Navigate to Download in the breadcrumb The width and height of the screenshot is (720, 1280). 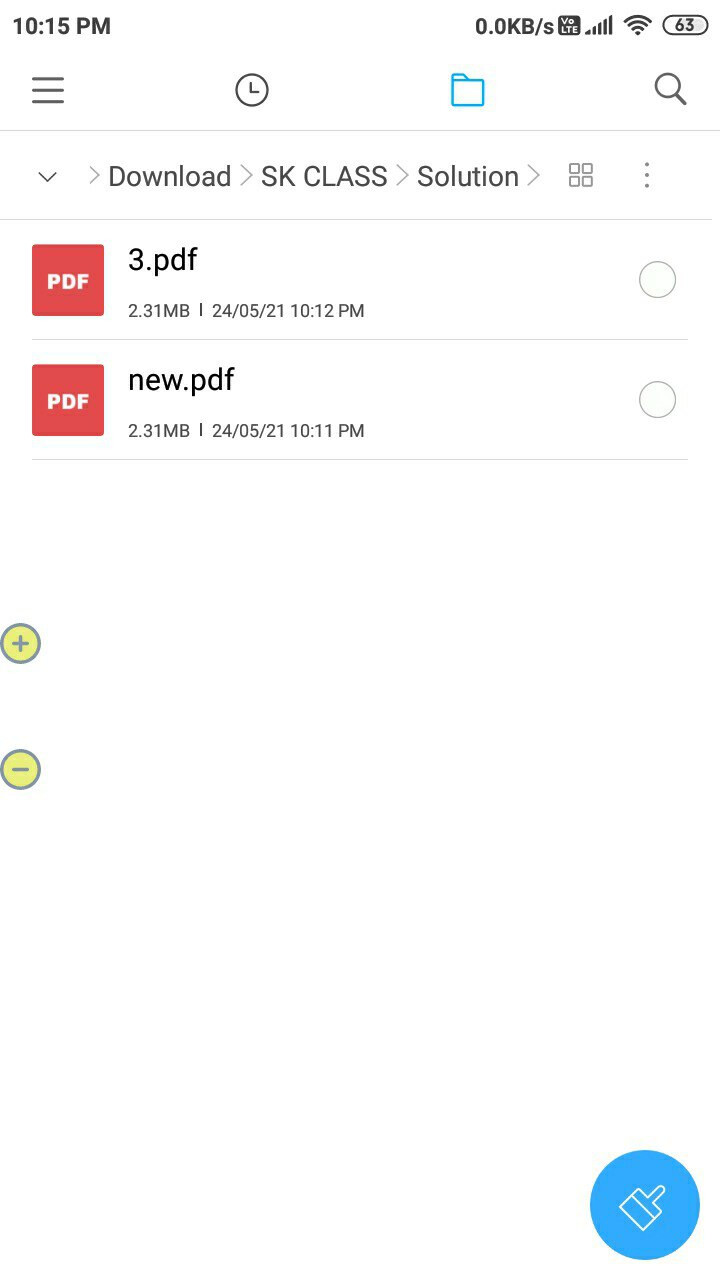(x=169, y=176)
